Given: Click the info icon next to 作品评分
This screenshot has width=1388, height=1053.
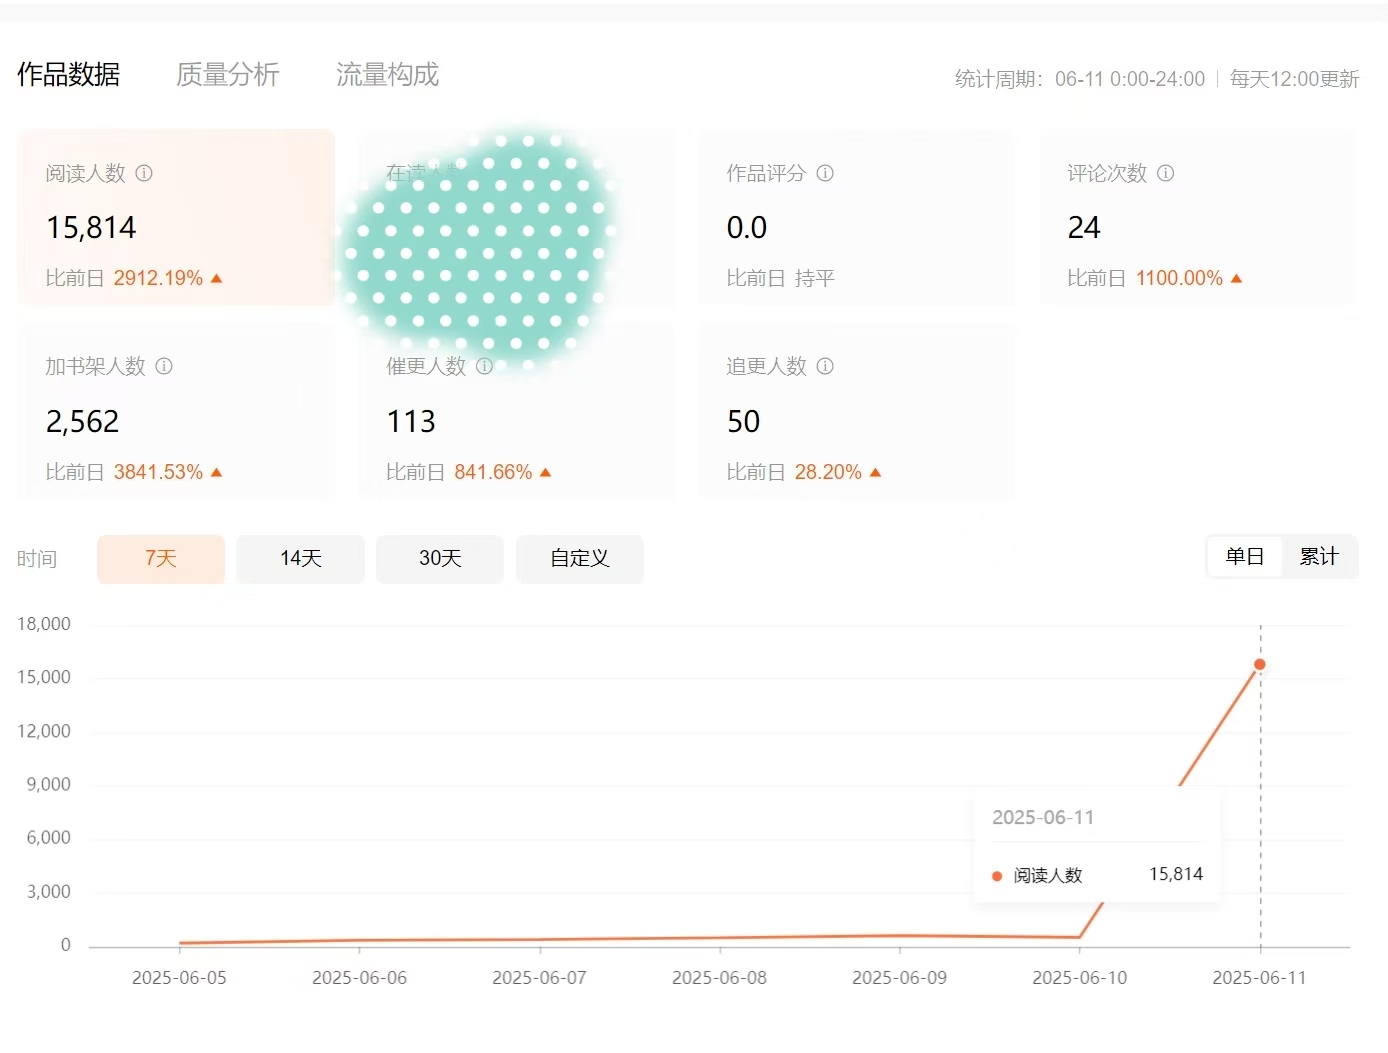Looking at the screenshot, I should (x=825, y=173).
